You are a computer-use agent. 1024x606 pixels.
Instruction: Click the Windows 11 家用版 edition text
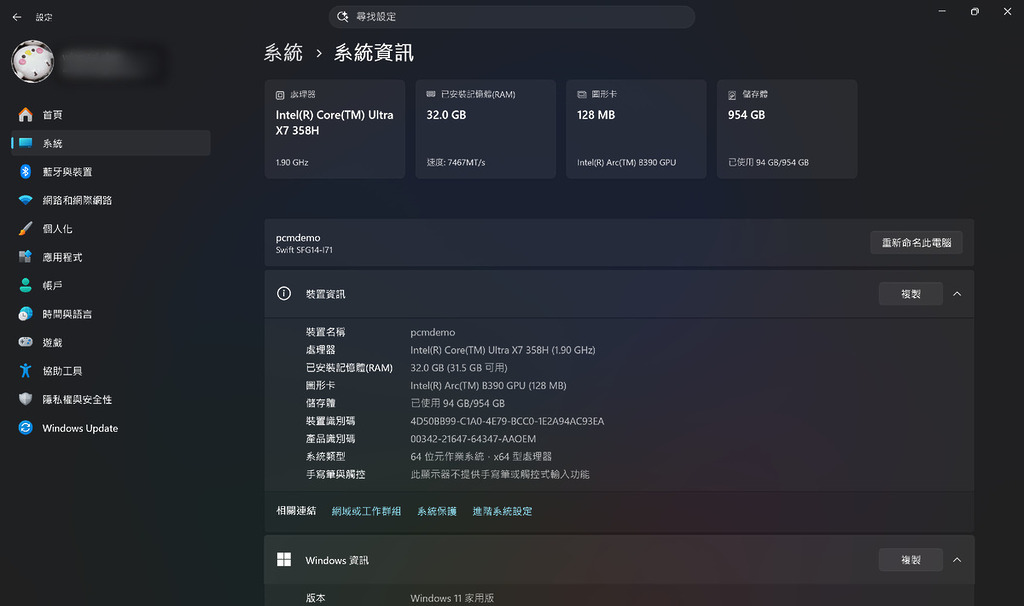point(452,598)
